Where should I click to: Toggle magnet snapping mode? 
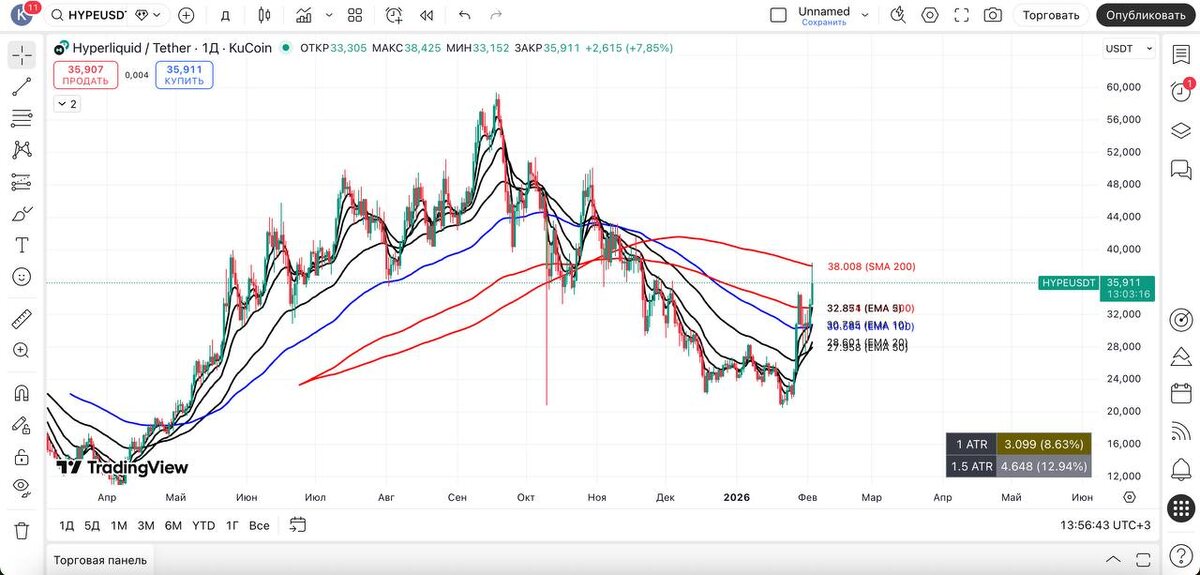pyautogui.click(x=22, y=394)
